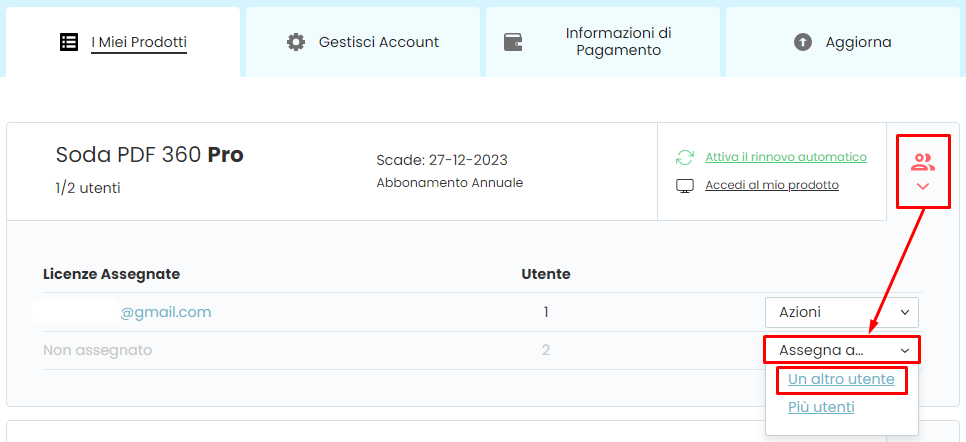Click the red users icon on Soda PDF card

(923, 162)
